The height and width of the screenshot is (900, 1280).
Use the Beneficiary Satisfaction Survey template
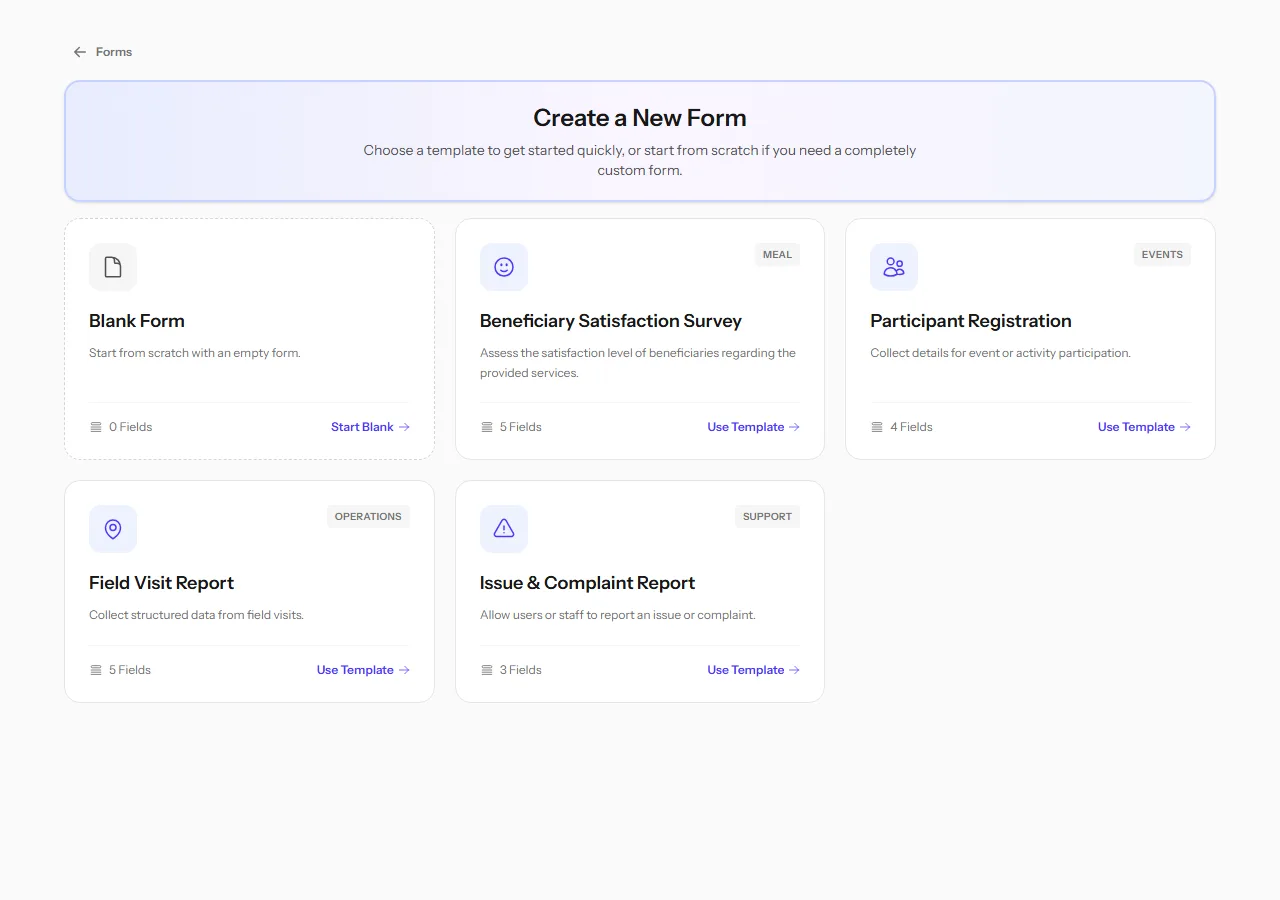753,427
